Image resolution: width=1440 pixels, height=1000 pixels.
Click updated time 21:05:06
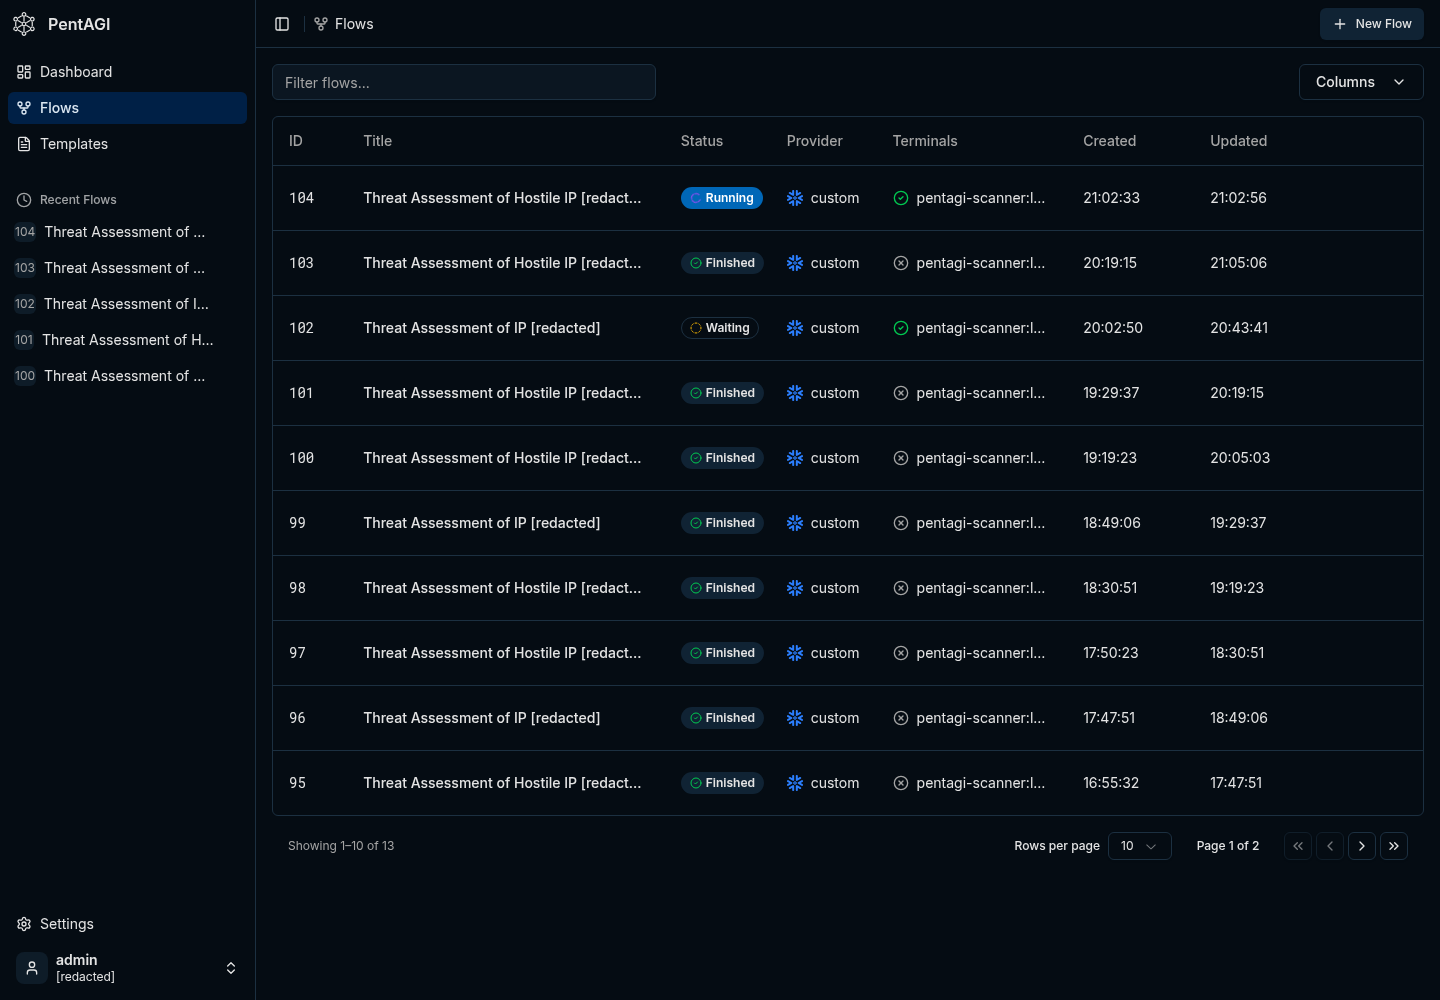(1238, 263)
